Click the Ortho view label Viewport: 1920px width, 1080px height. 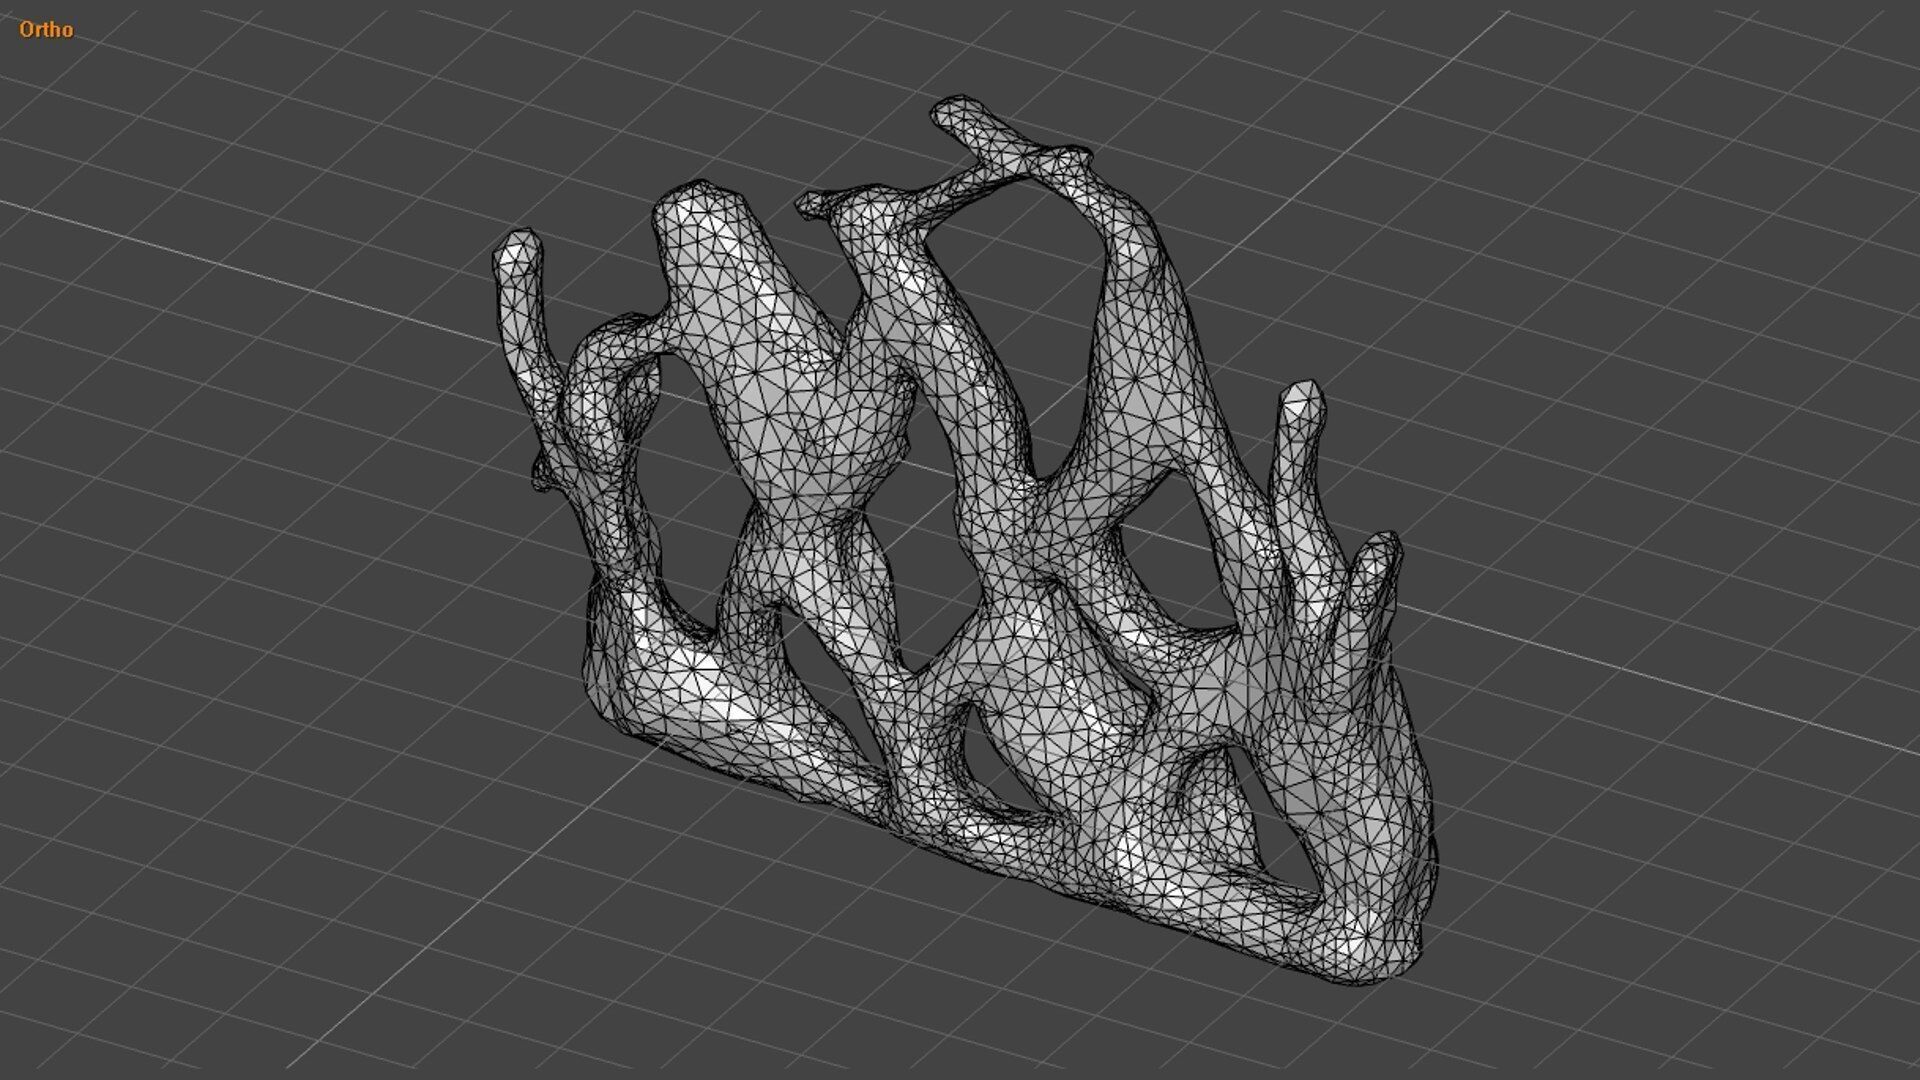click(x=46, y=30)
